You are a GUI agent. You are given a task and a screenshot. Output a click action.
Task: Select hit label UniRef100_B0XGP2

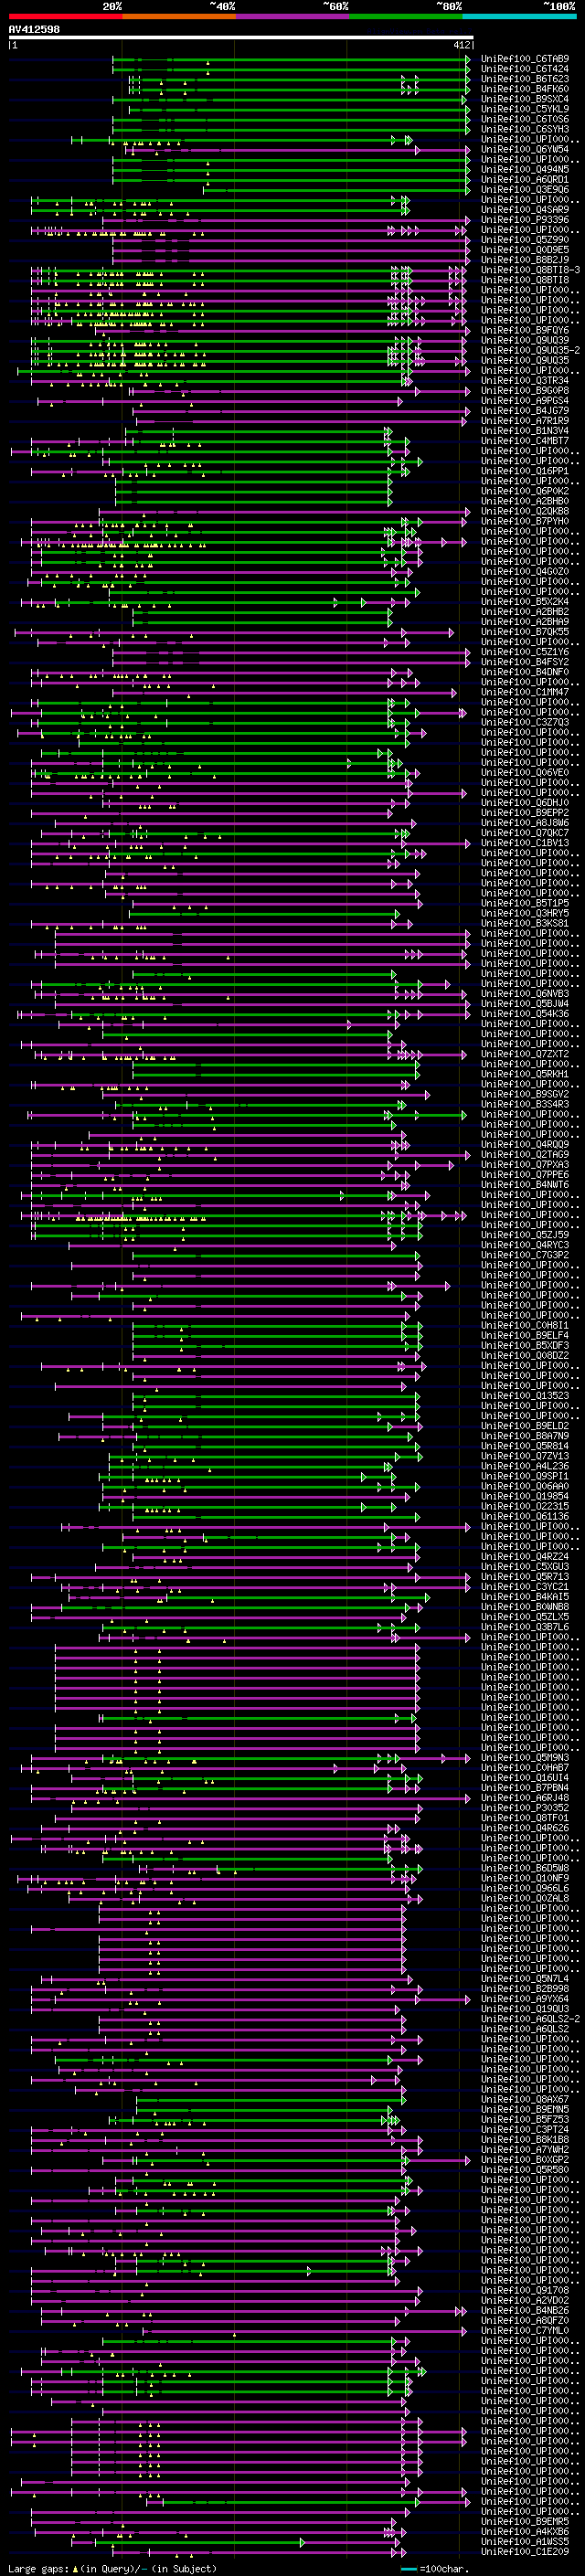coord(525,2159)
